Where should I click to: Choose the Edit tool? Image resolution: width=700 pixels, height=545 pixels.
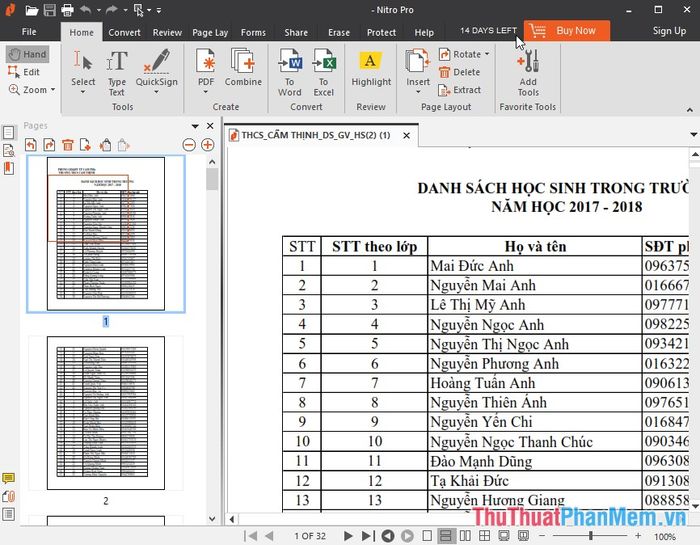tap(24, 72)
